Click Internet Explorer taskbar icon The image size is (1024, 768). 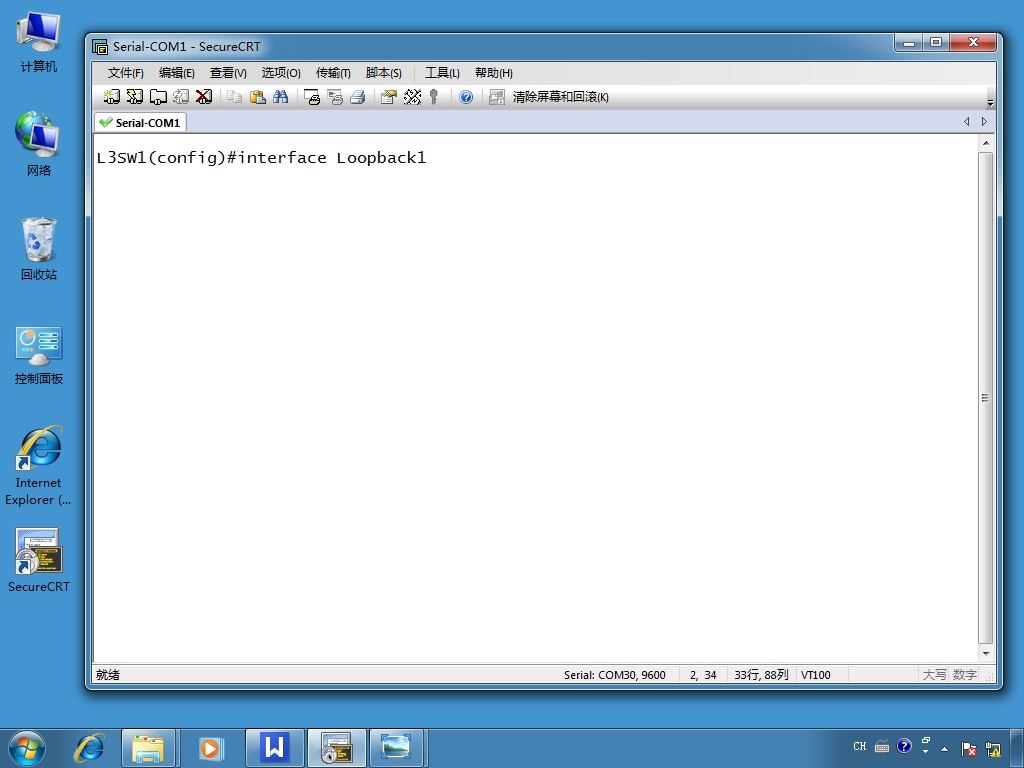89,748
